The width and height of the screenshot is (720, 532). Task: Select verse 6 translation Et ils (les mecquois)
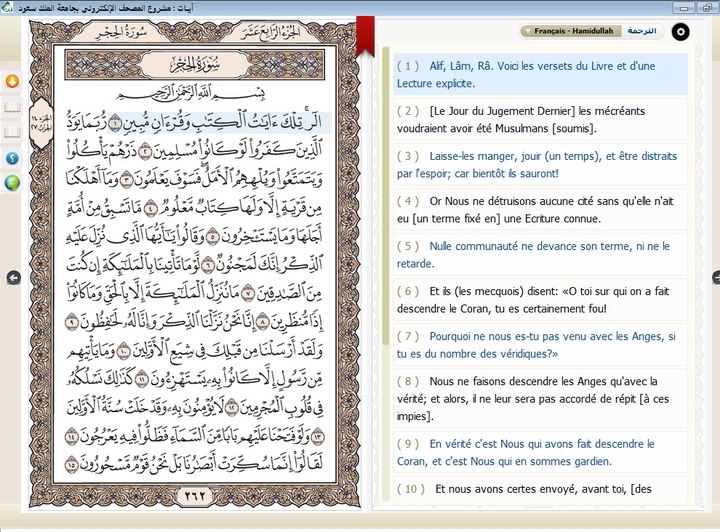click(x=540, y=299)
